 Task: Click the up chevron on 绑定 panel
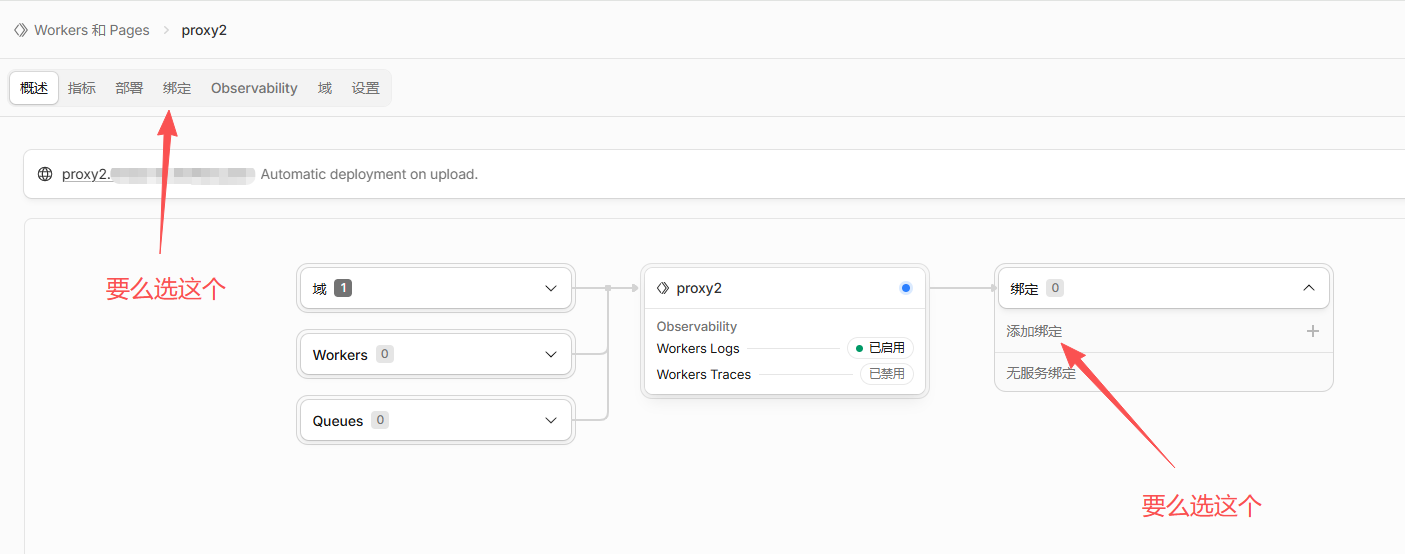(1309, 288)
